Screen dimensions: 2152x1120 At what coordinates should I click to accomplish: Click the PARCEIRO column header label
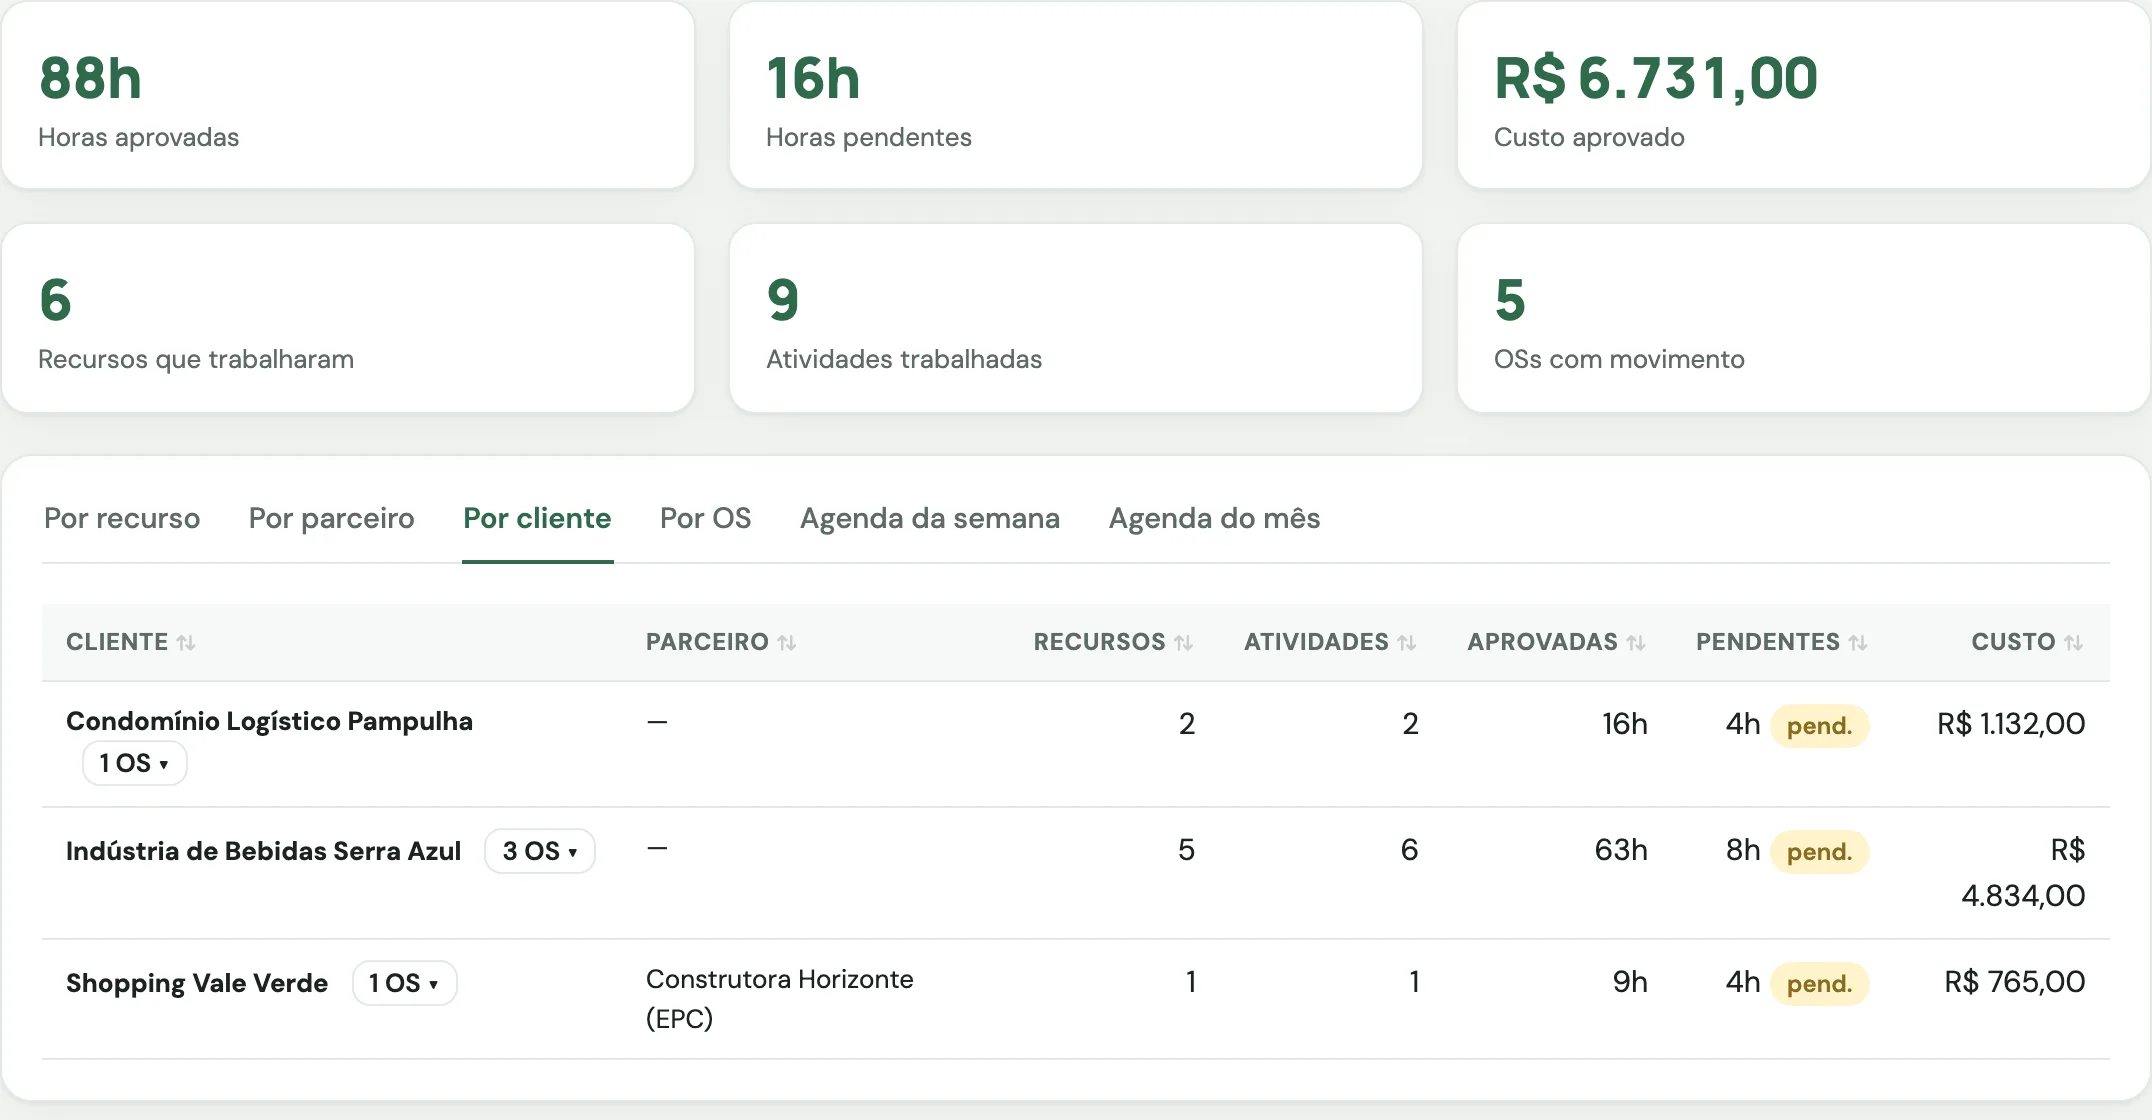click(707, 642)
